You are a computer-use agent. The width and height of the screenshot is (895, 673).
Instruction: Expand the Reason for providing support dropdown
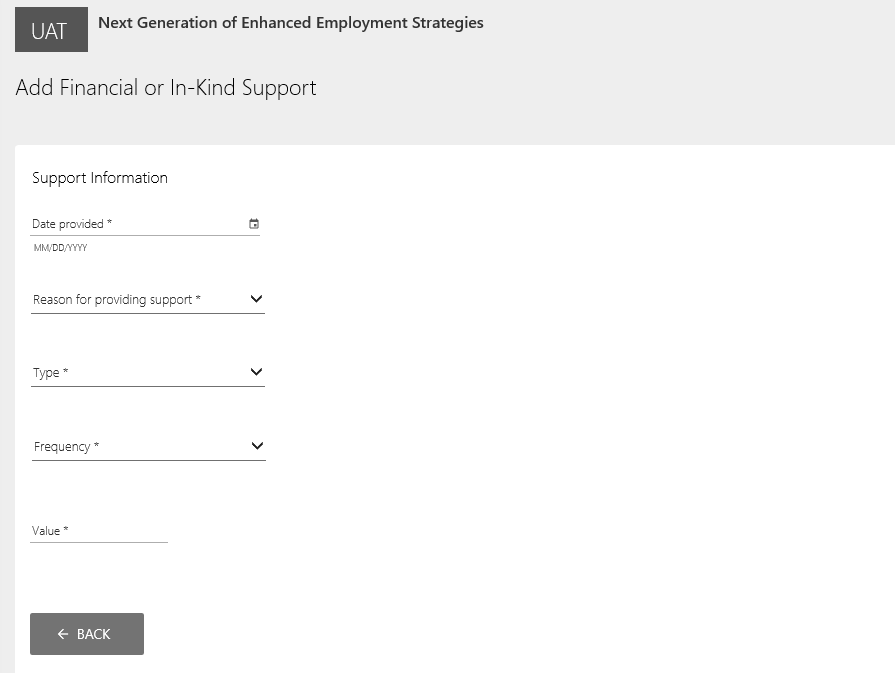click(140, 300)
